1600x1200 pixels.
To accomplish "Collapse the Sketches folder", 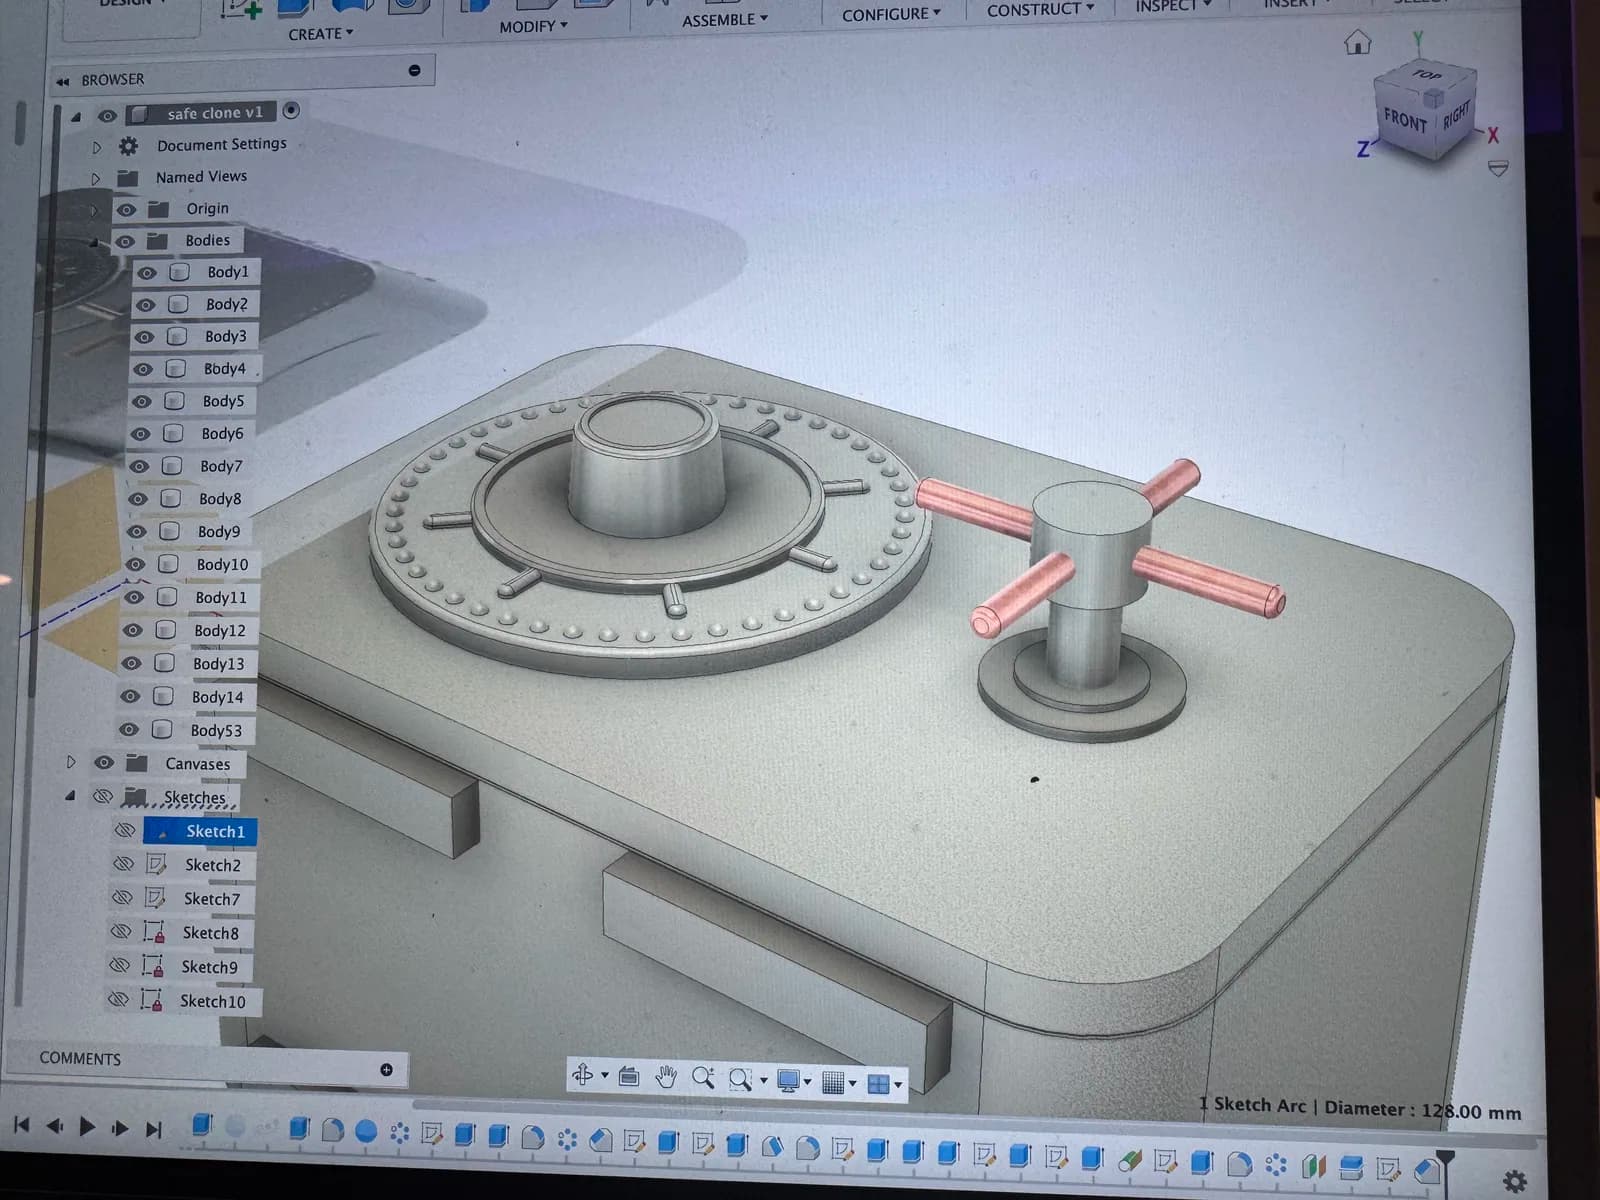I will point(70,796).
